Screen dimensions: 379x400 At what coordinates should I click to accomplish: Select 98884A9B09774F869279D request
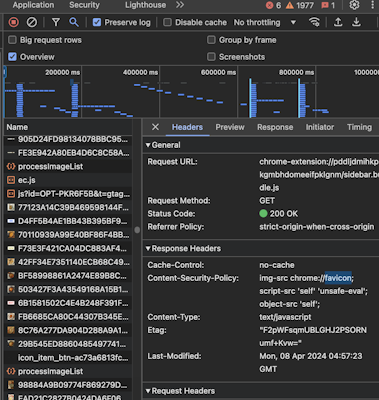[68, 385]
